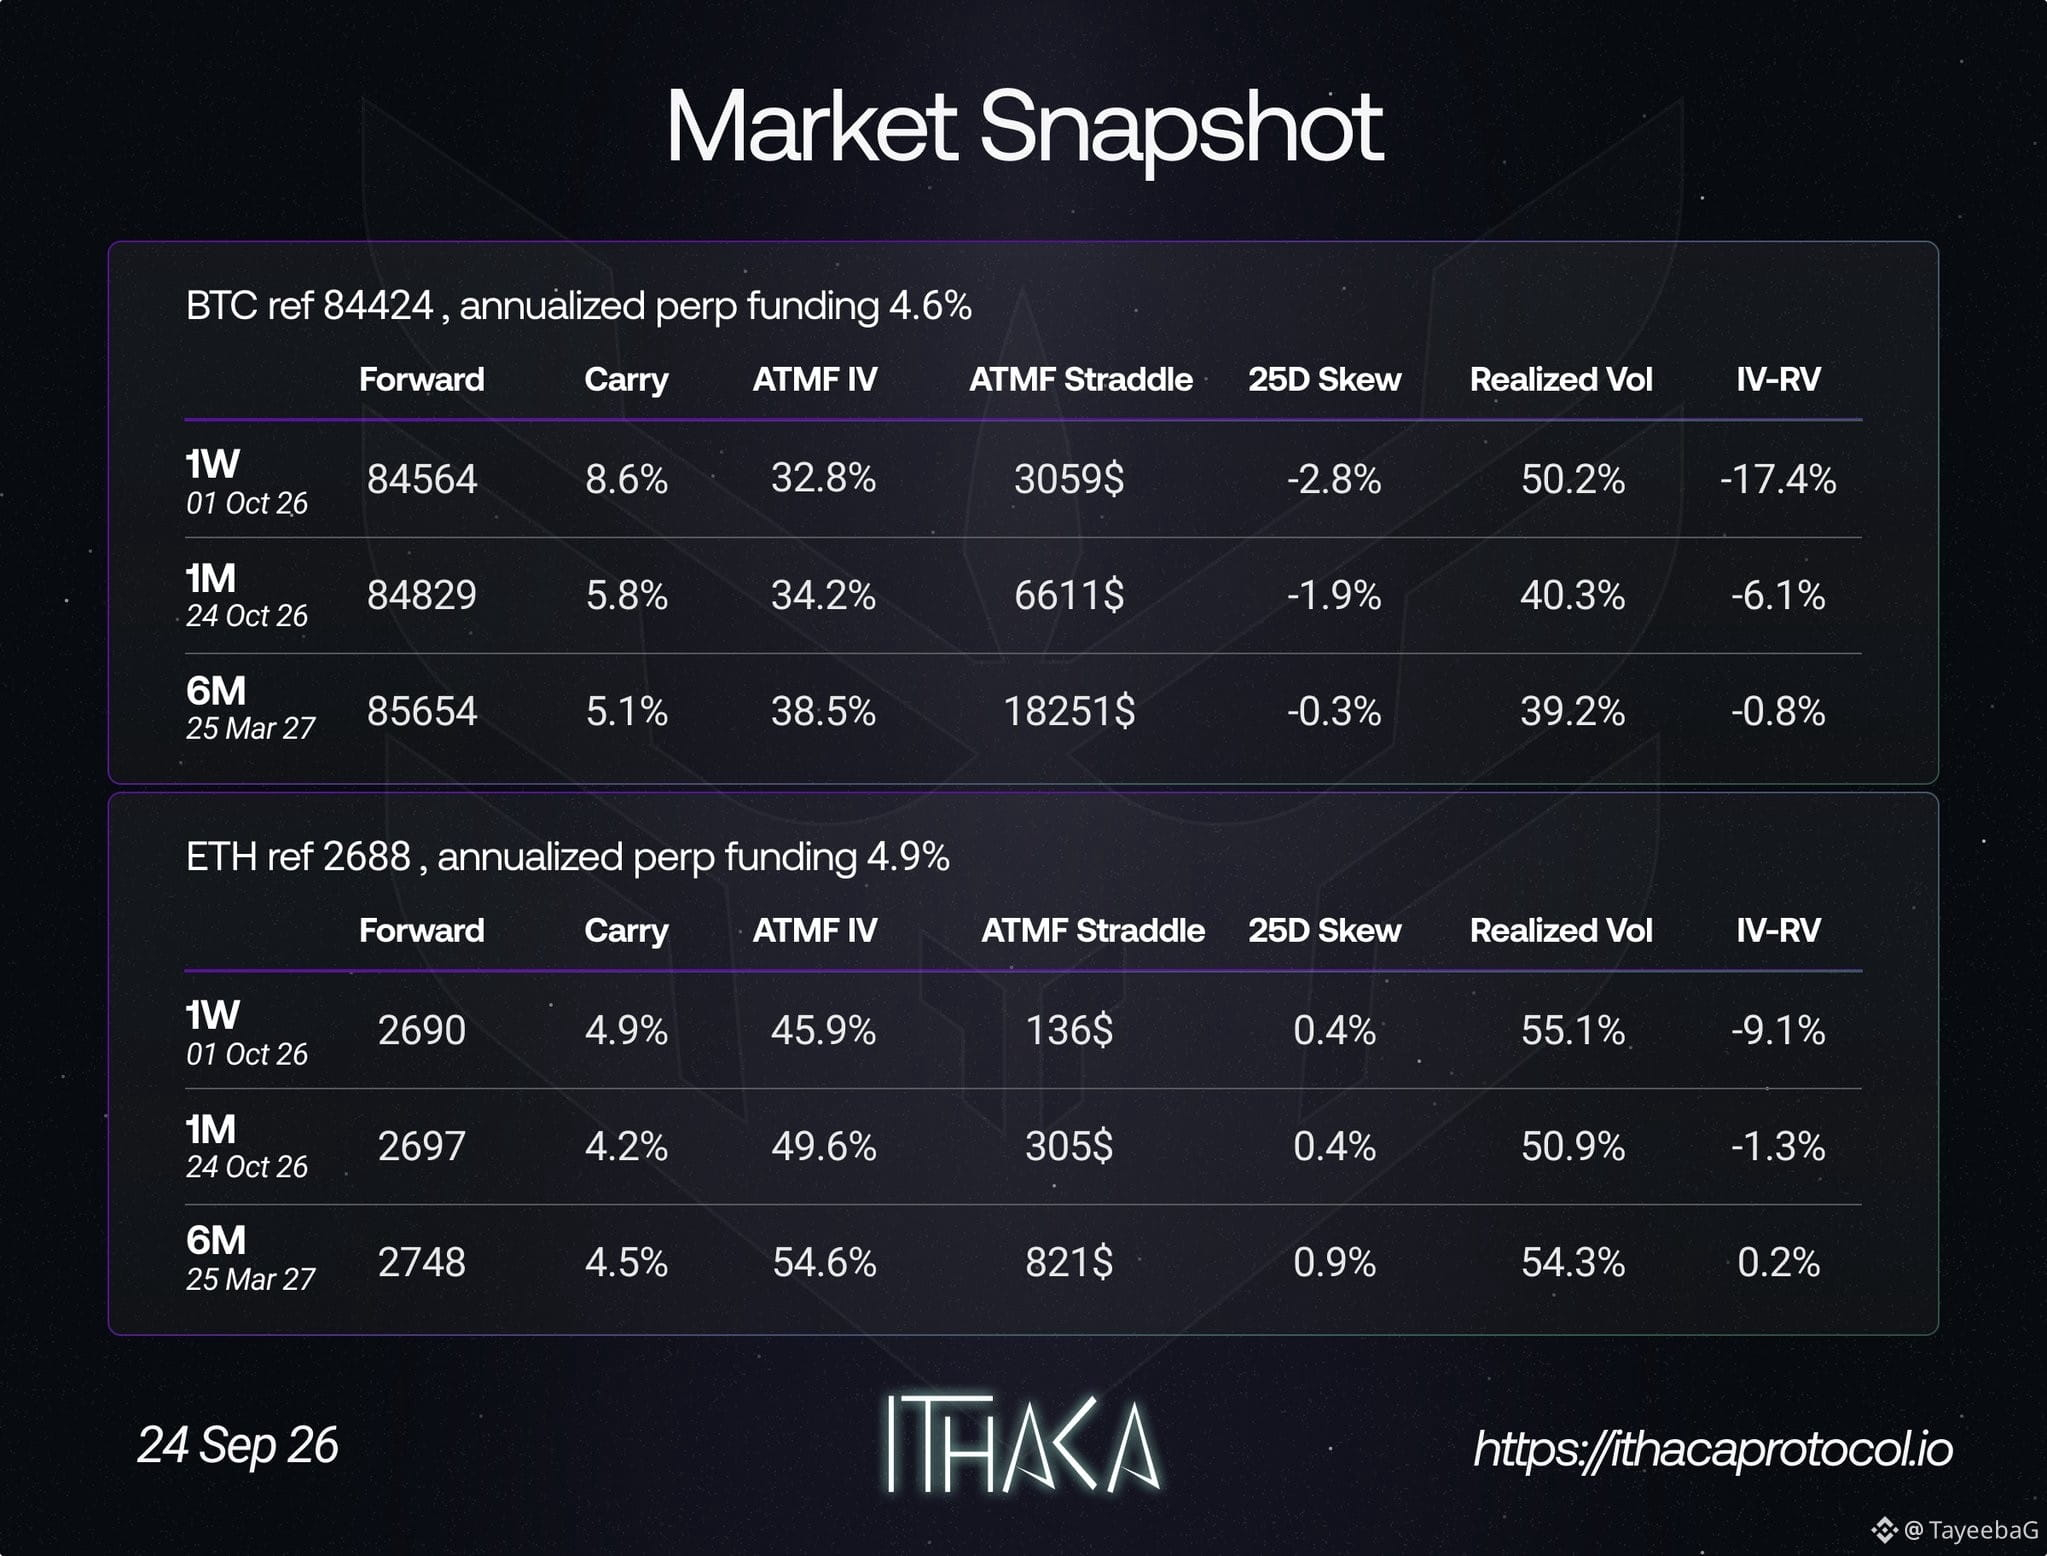This screenshot has height=1556, width=2047.
Task: Select BTC 6M 25 Mar 27 row label
Action: [x=250, y=708]
